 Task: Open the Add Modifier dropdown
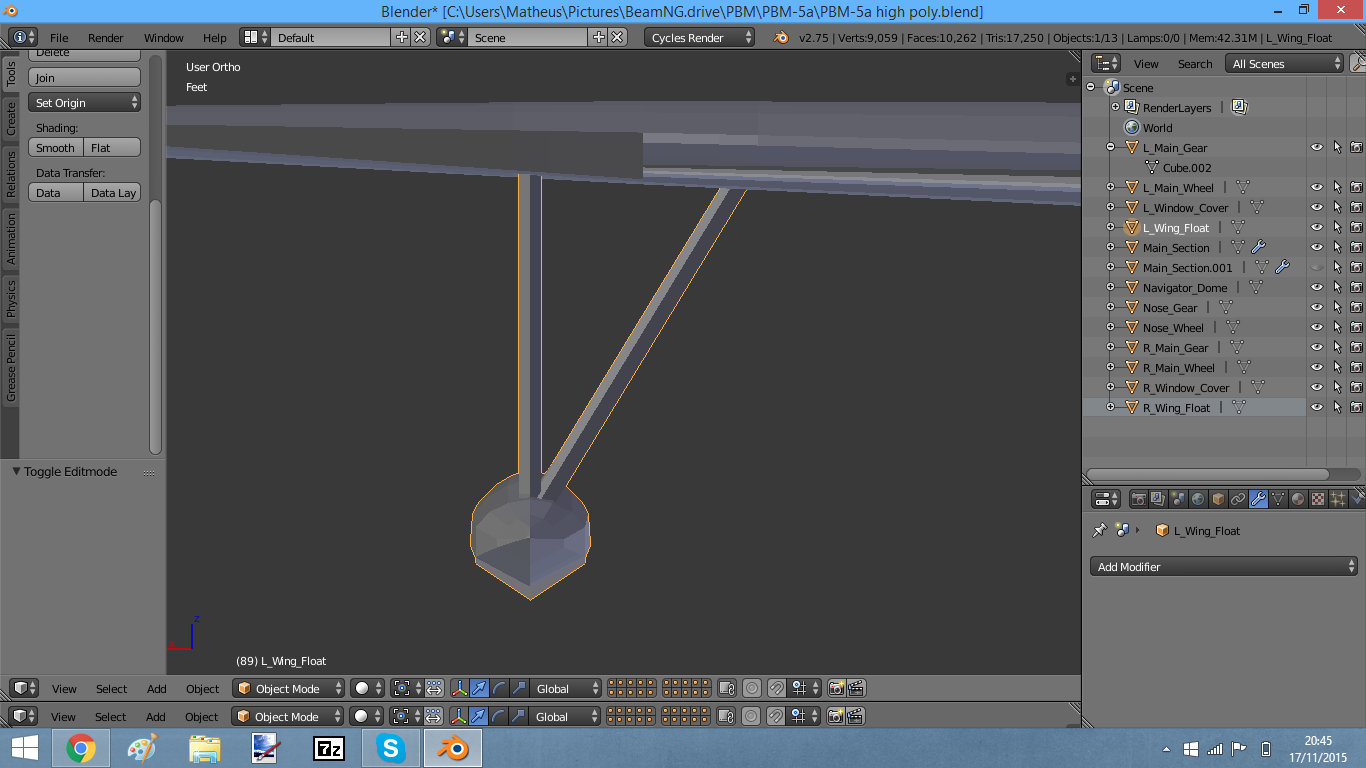point(1223,566)
